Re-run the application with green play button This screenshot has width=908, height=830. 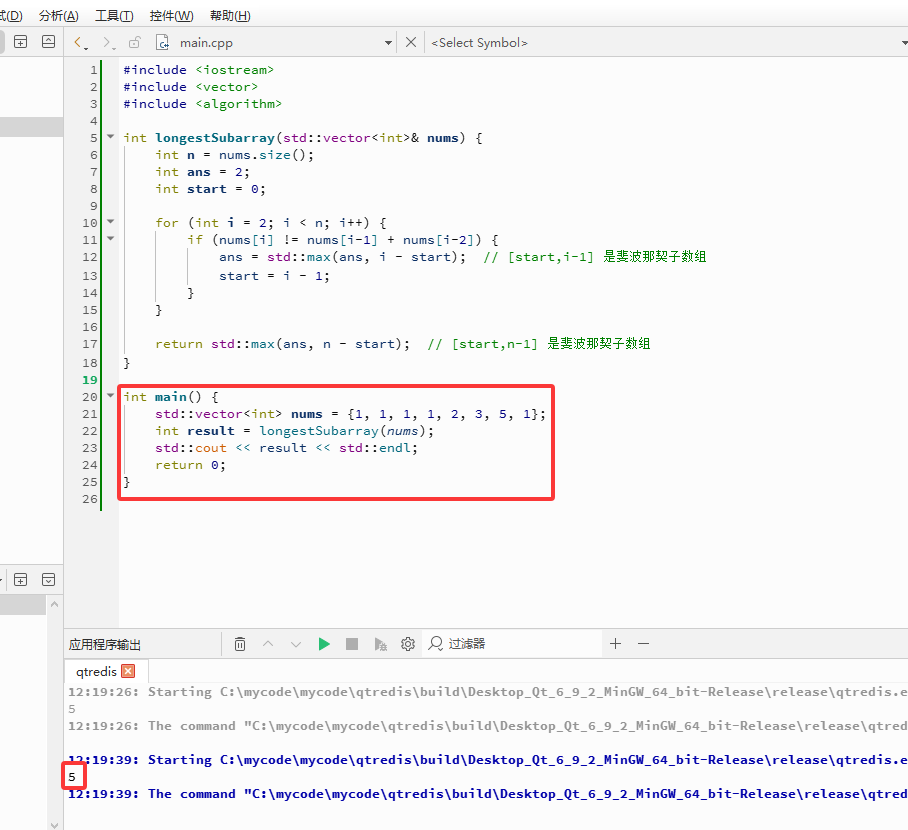[x=324, y=644]
